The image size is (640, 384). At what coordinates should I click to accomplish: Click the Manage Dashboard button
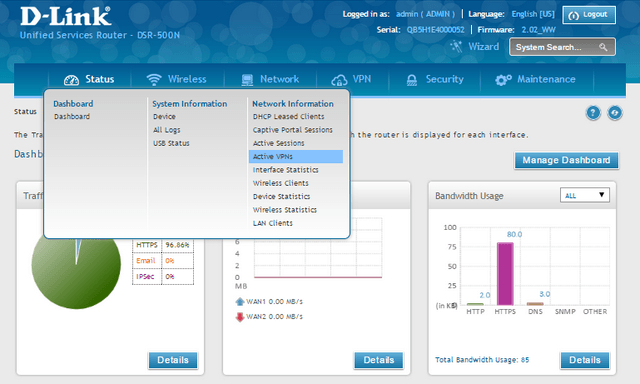[x=566, y=160]
